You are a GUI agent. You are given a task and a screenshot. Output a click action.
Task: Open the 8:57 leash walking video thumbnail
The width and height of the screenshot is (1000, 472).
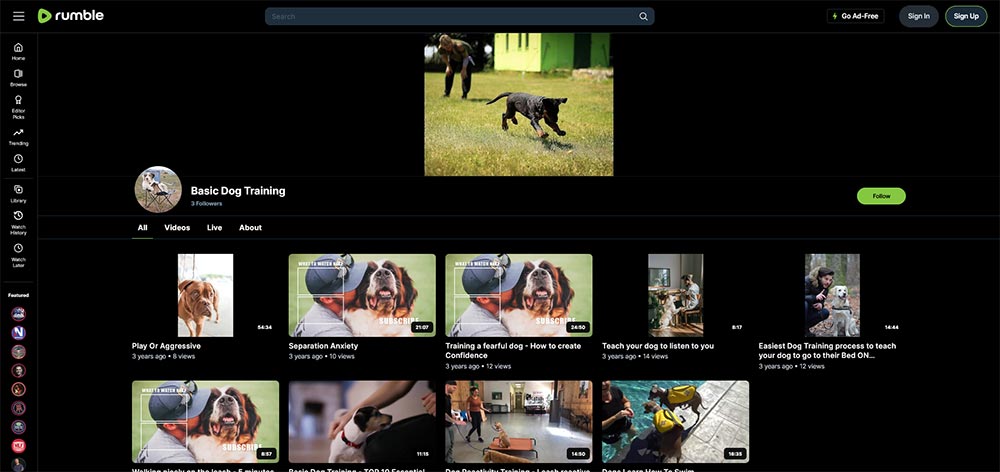point(205,422)
